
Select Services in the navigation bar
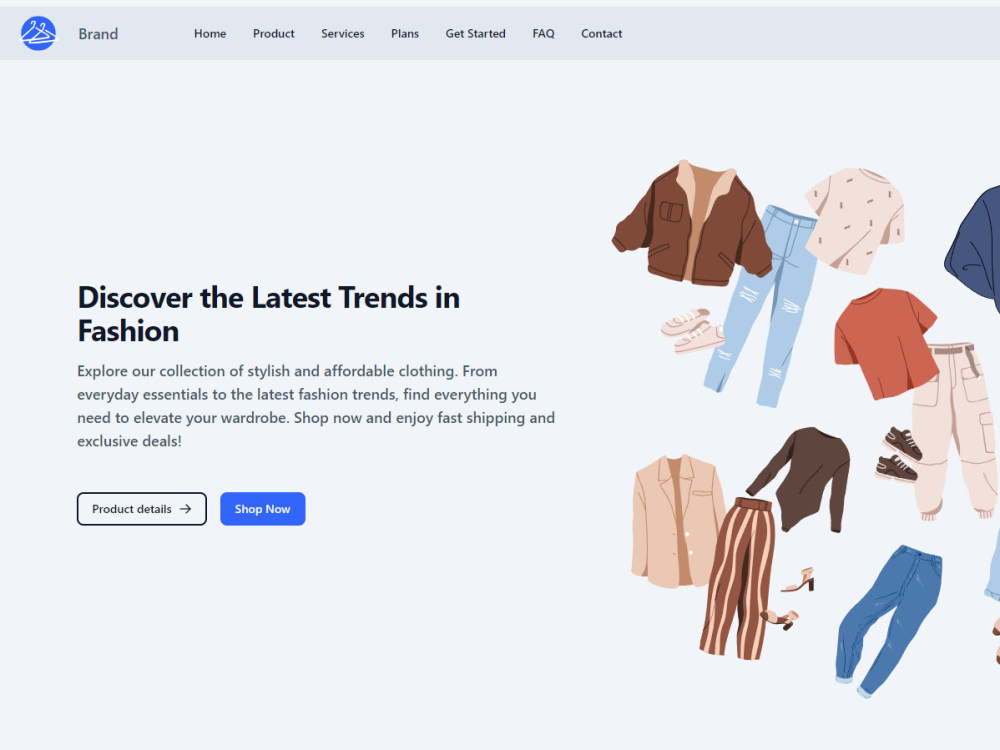pos(342,34)
